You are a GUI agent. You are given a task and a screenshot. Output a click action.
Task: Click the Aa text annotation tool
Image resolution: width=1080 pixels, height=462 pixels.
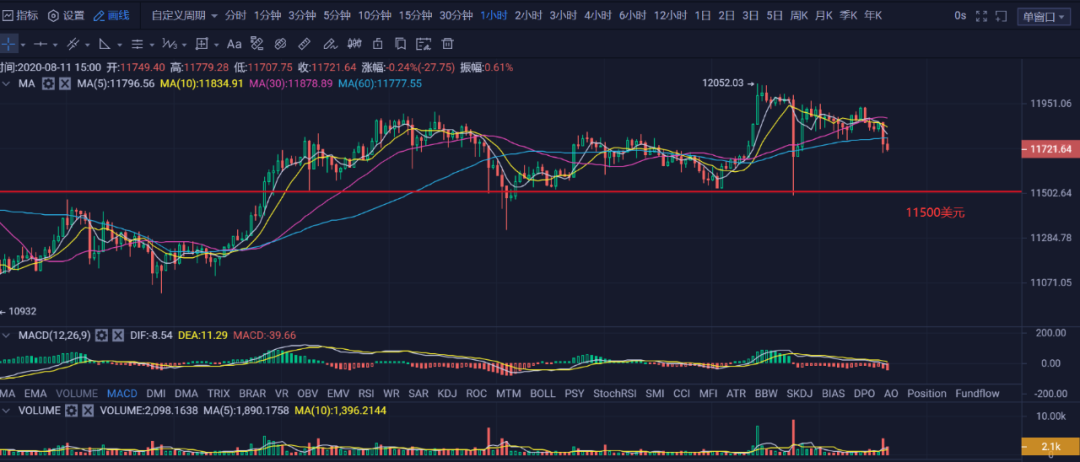tap(234, 44)
